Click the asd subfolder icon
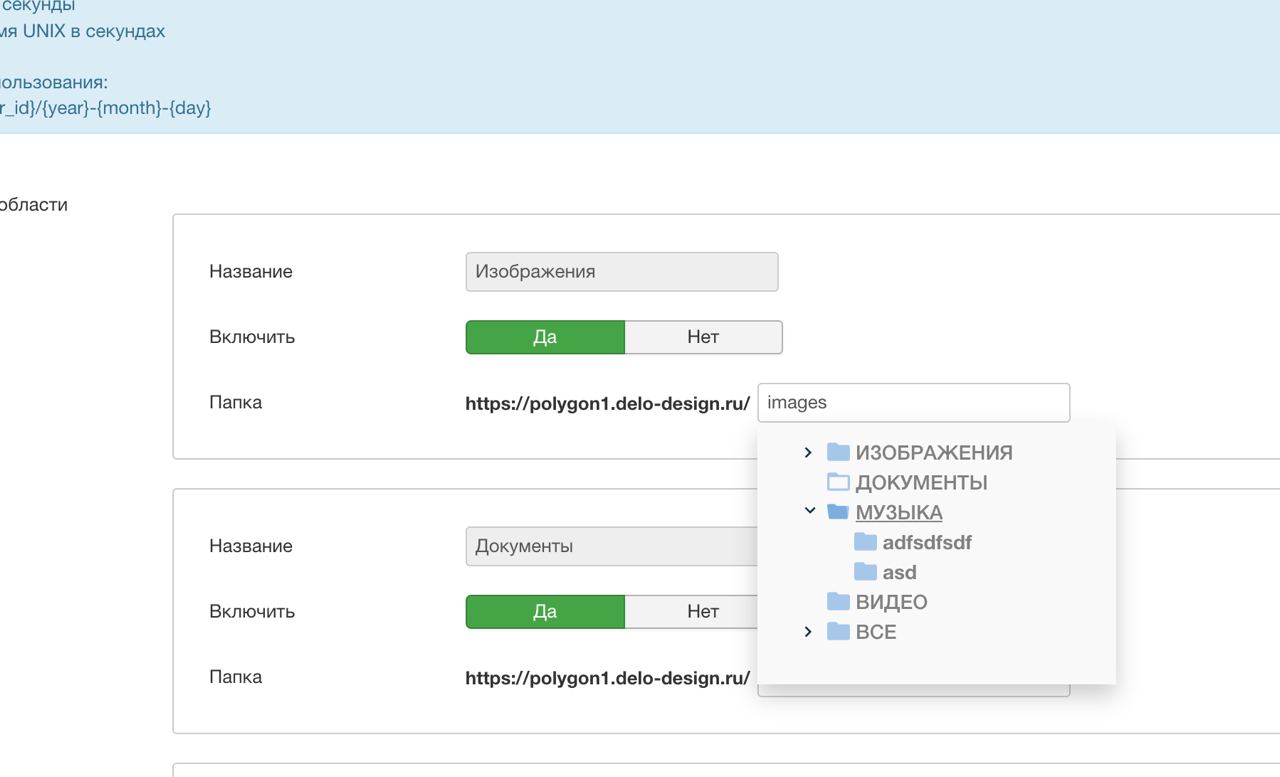Viewport: 1280px width, 777px height. [865, 572]
